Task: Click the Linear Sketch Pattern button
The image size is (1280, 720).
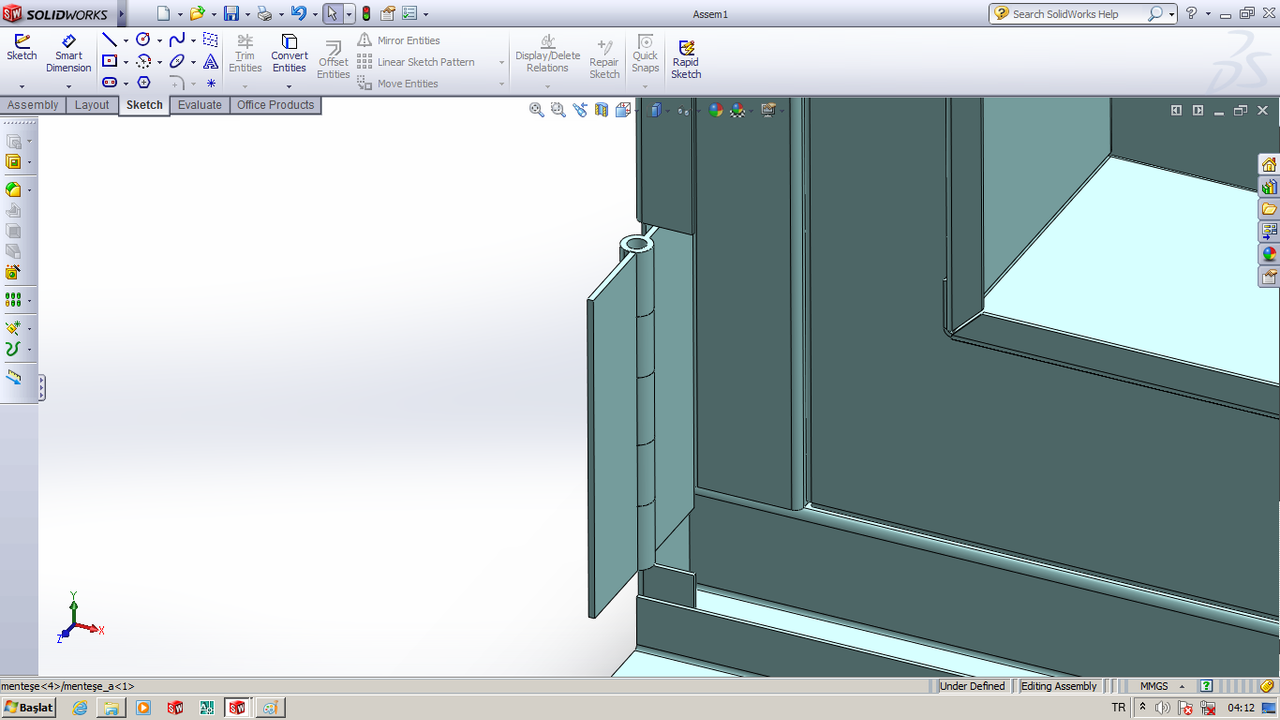Action: click(x=416, y=62)
